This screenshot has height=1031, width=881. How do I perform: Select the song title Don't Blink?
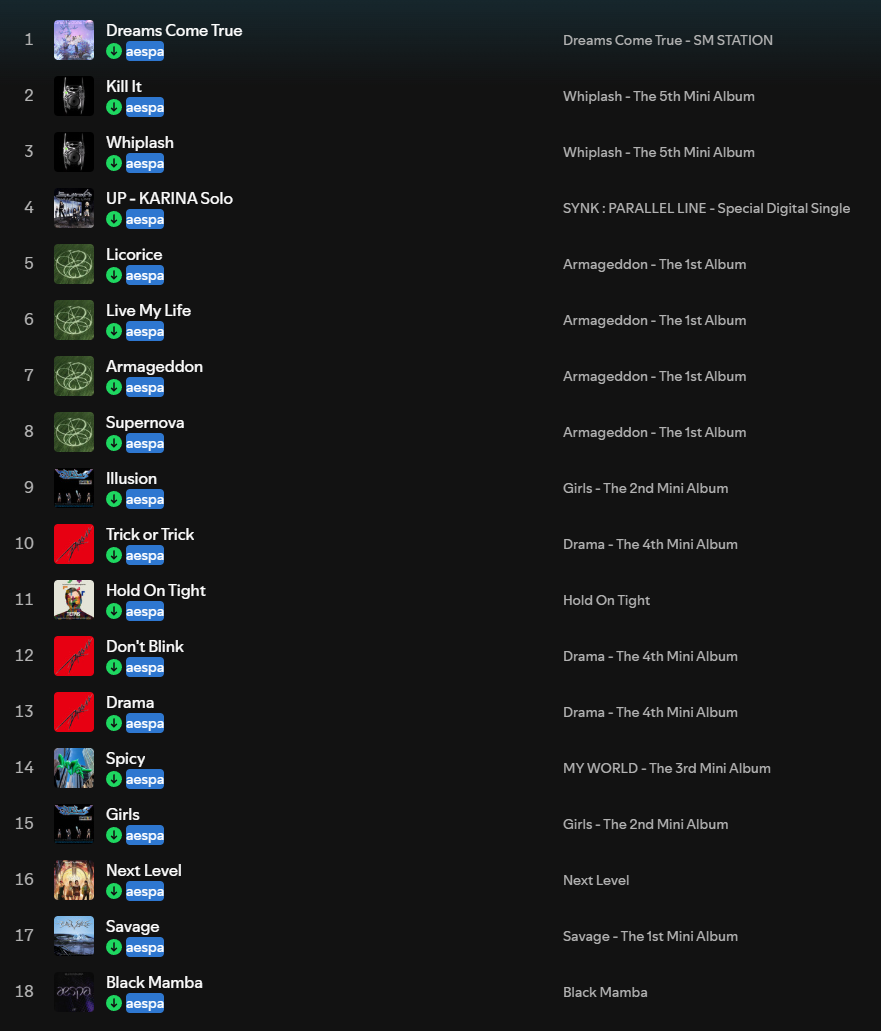pos(145,646)
